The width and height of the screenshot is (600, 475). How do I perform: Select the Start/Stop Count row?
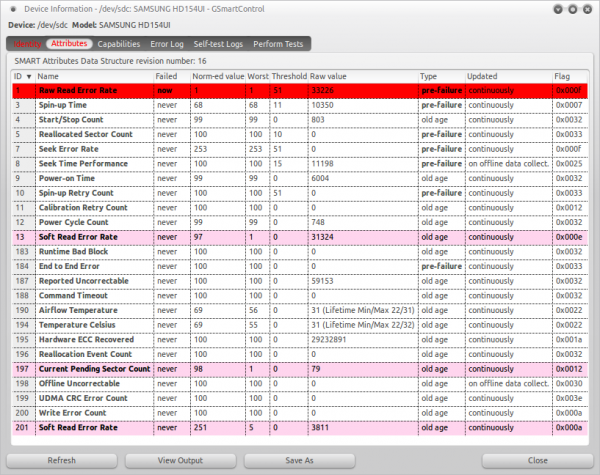[x=300, y=120]
